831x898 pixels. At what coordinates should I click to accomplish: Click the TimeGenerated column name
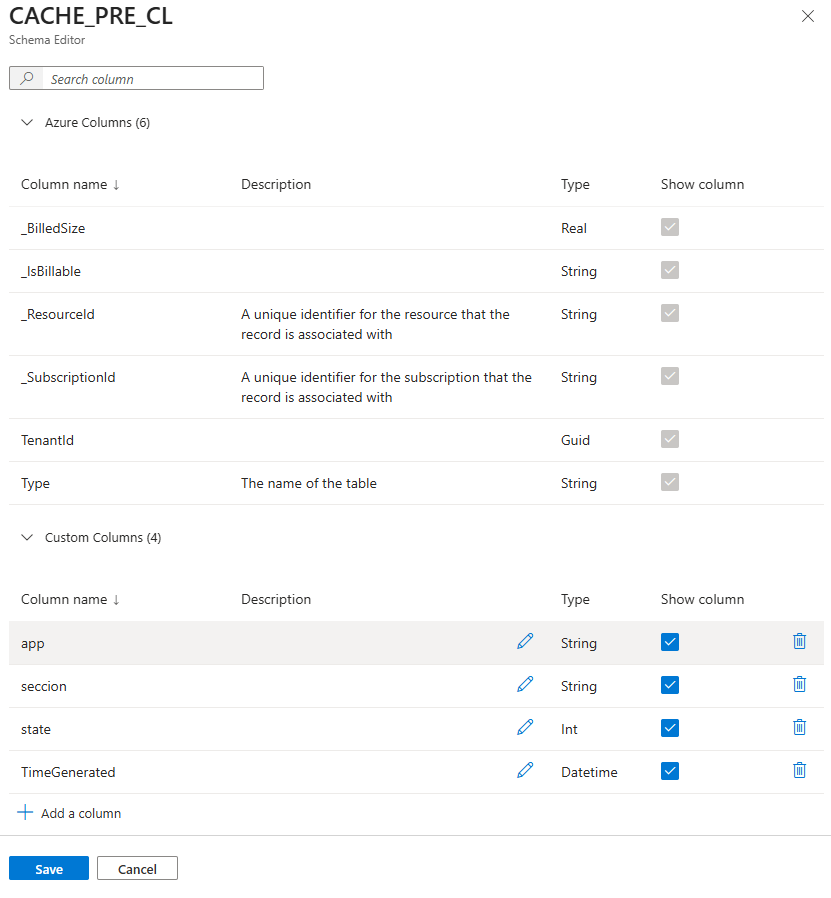[x=68, y=773]
